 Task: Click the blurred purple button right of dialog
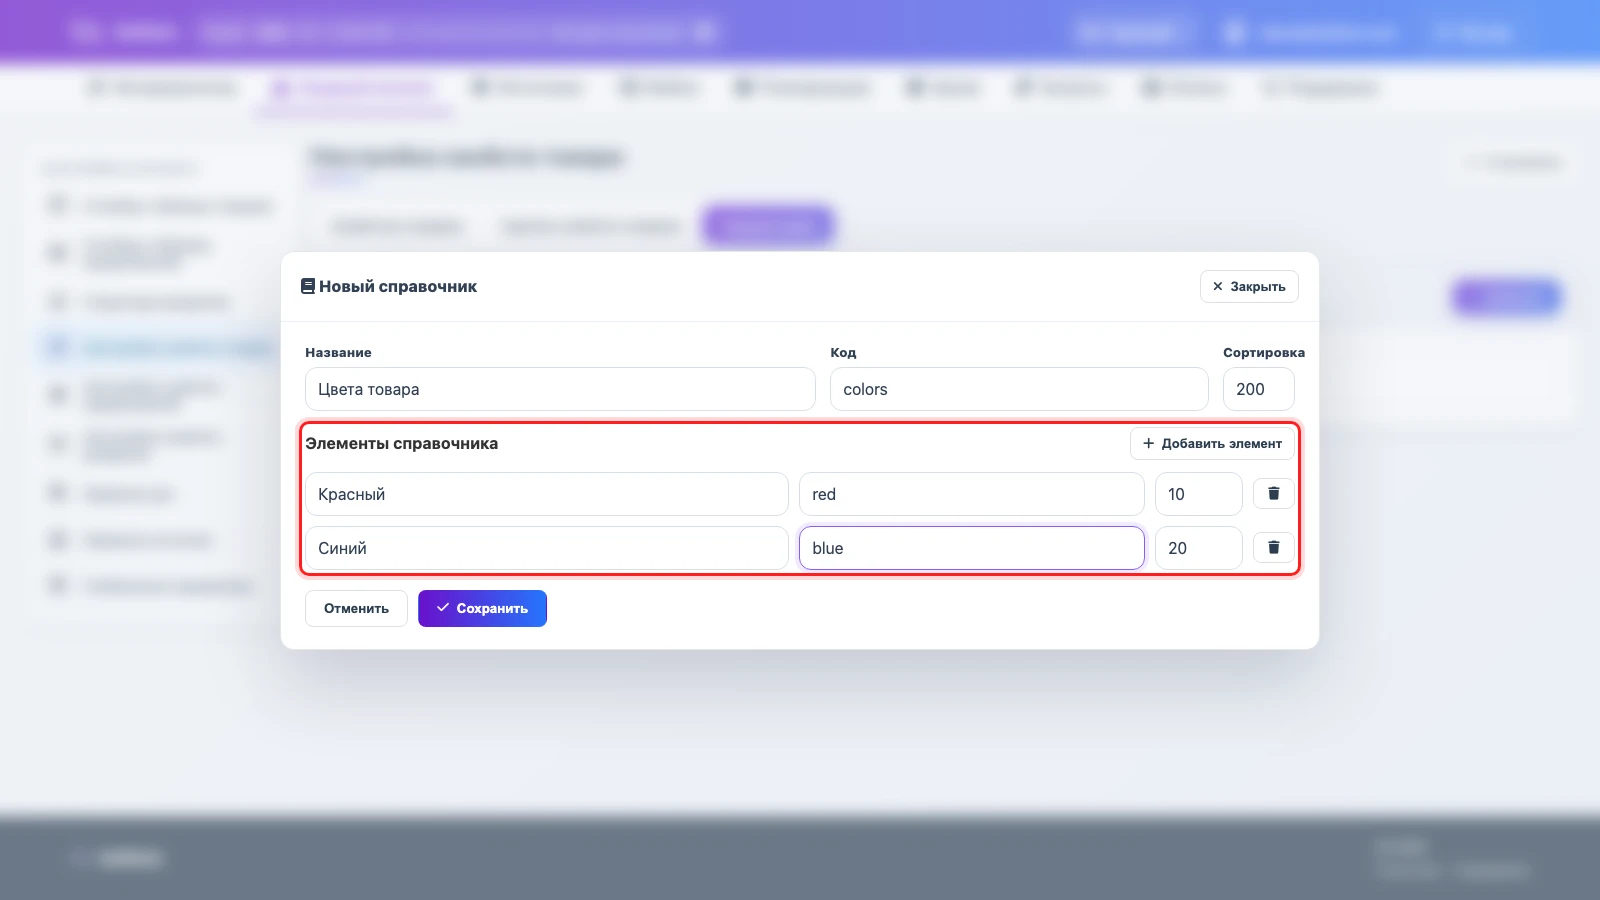pos(1507,297)
